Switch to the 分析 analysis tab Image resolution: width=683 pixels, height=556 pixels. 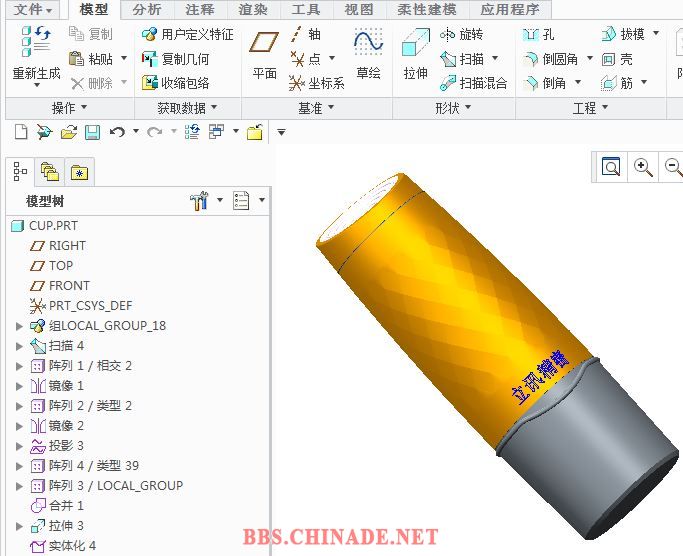[x=147, y=9]
